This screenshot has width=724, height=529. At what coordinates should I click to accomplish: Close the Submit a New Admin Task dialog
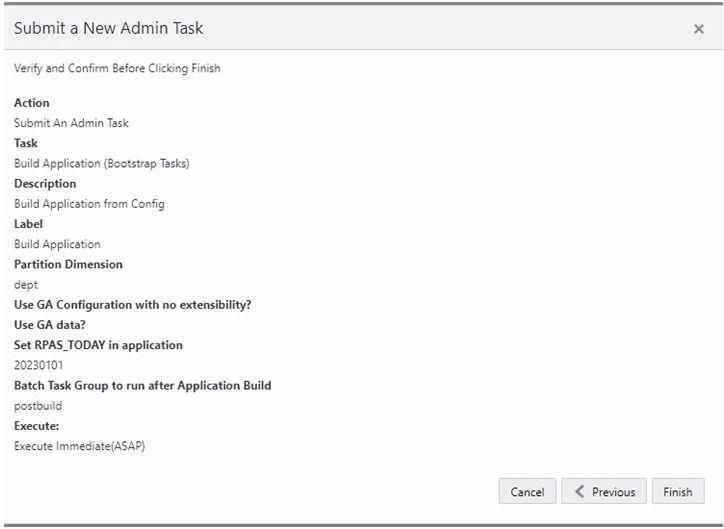point(698,30)
